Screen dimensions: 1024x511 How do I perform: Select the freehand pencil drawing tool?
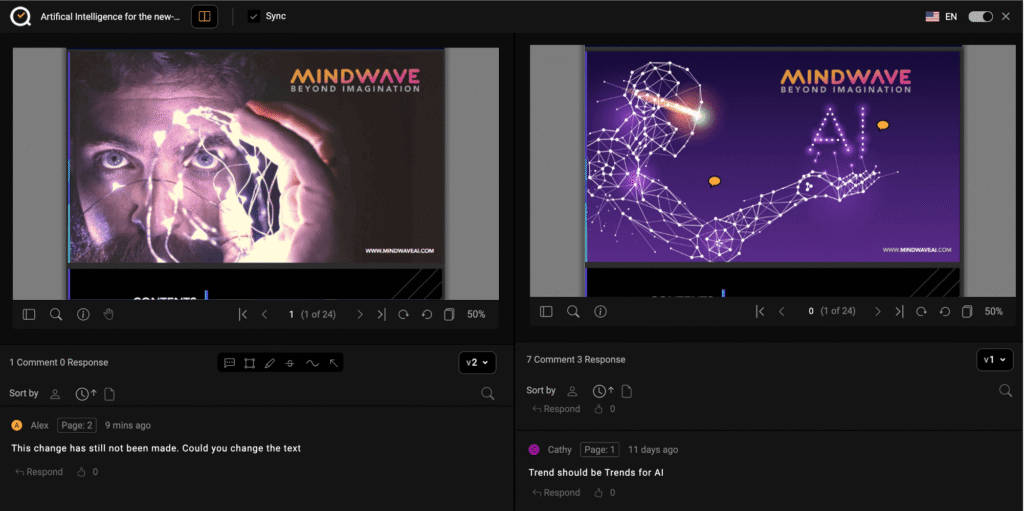coord(270,363)
